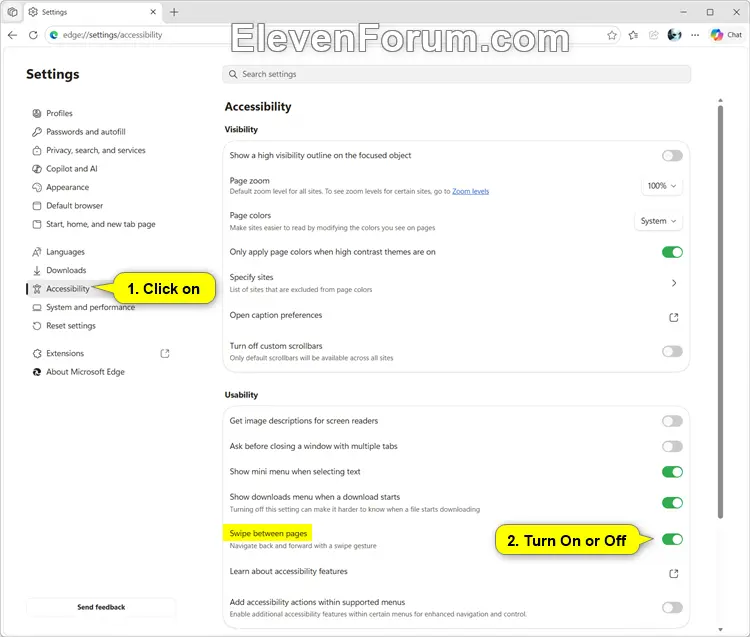Click the Privacy lock icon

37,151
